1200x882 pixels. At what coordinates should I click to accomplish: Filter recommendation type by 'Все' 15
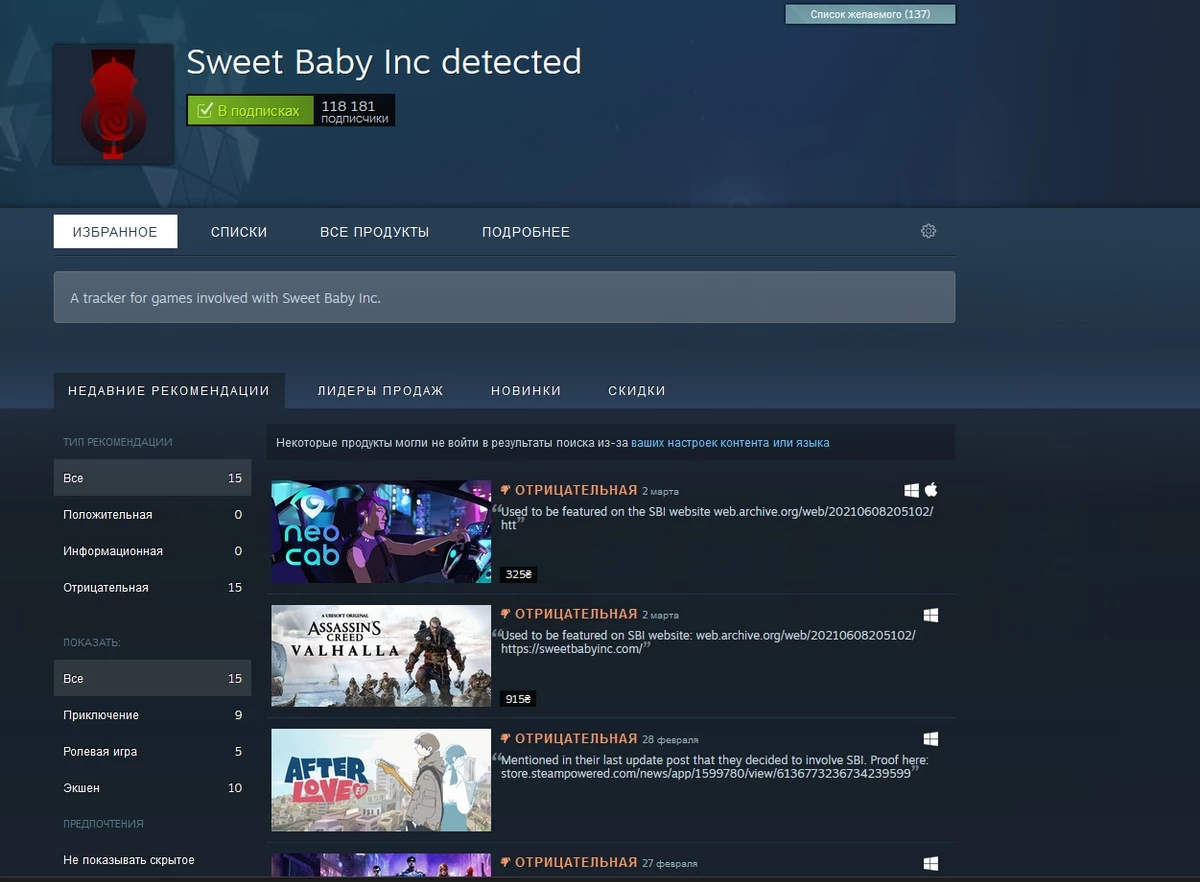(152, 478)
